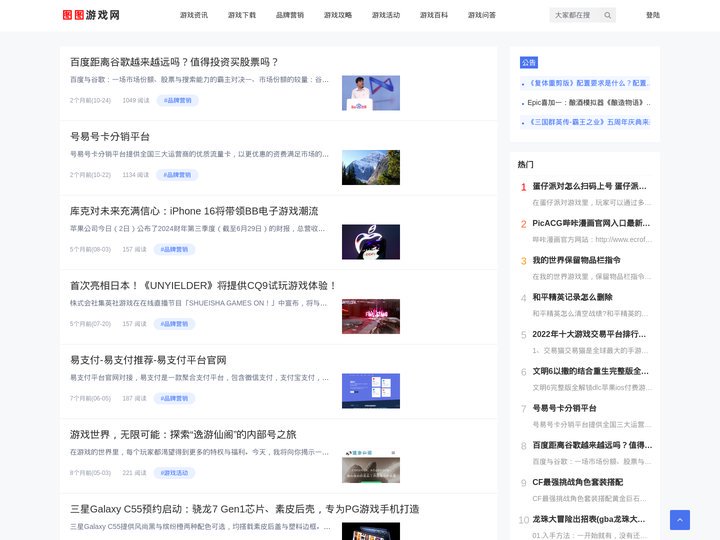The image size is (720, 540).
Task: Open hot item 6 文明6以撒的结合重生完整版
Action: point(590,371)
